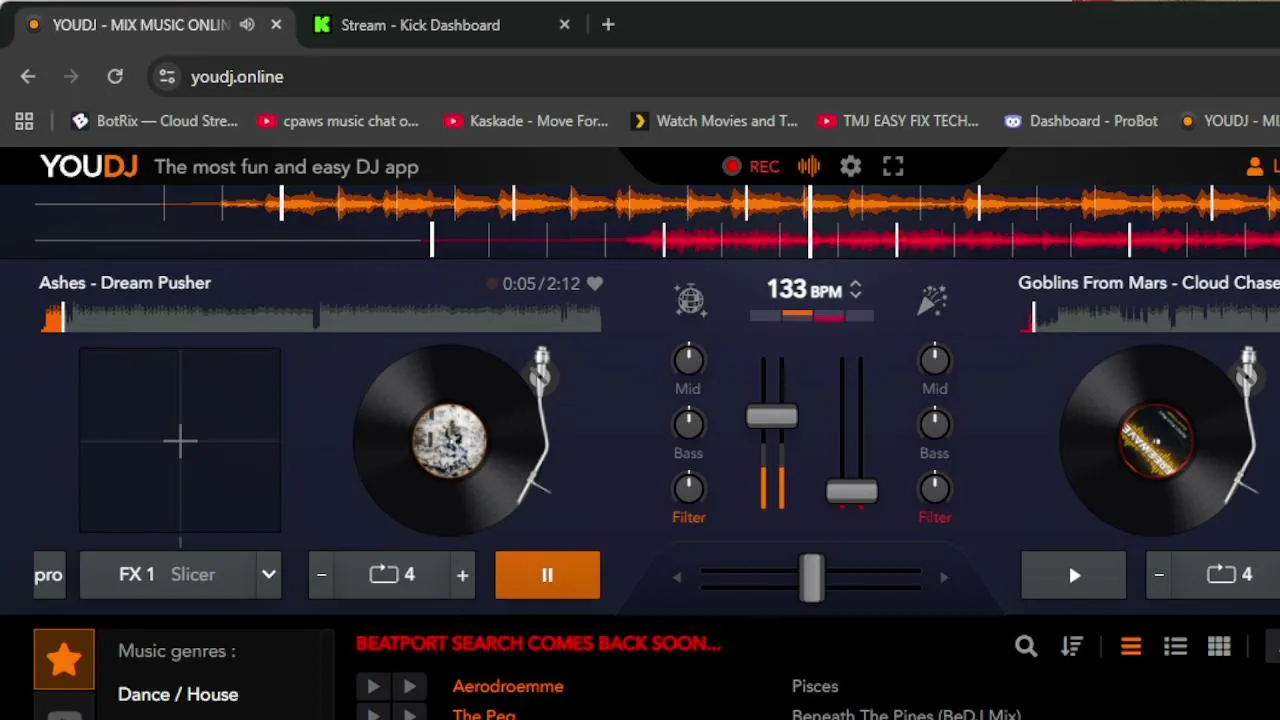
Task: Play the right deck
Action: coord(1074,575)
